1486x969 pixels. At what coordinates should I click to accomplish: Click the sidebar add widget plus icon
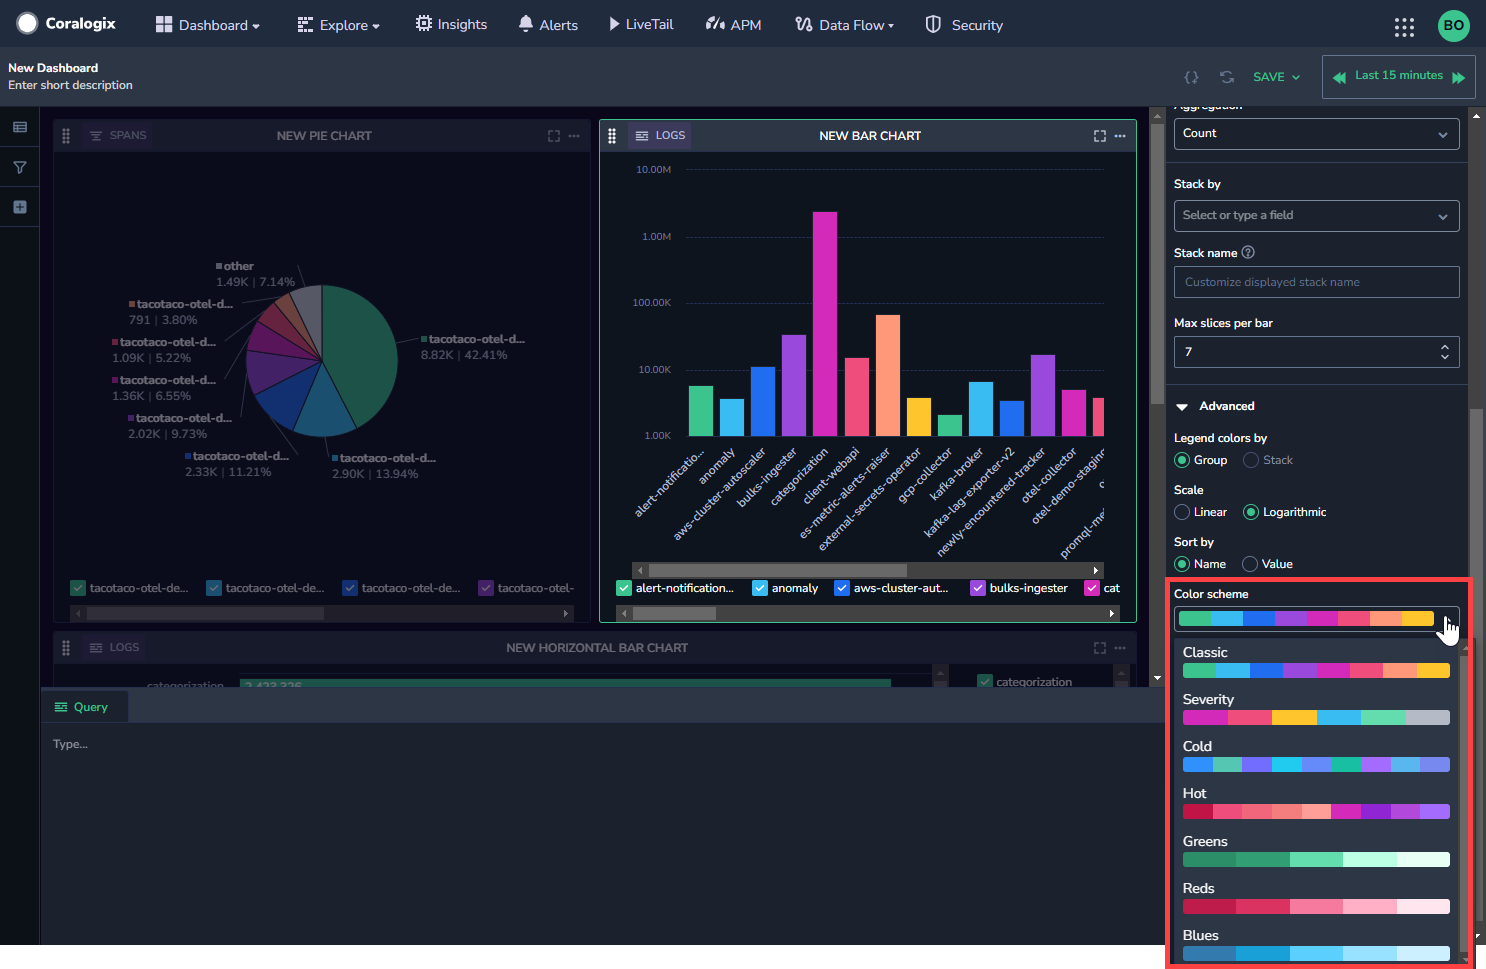click(x=20, y=207)
